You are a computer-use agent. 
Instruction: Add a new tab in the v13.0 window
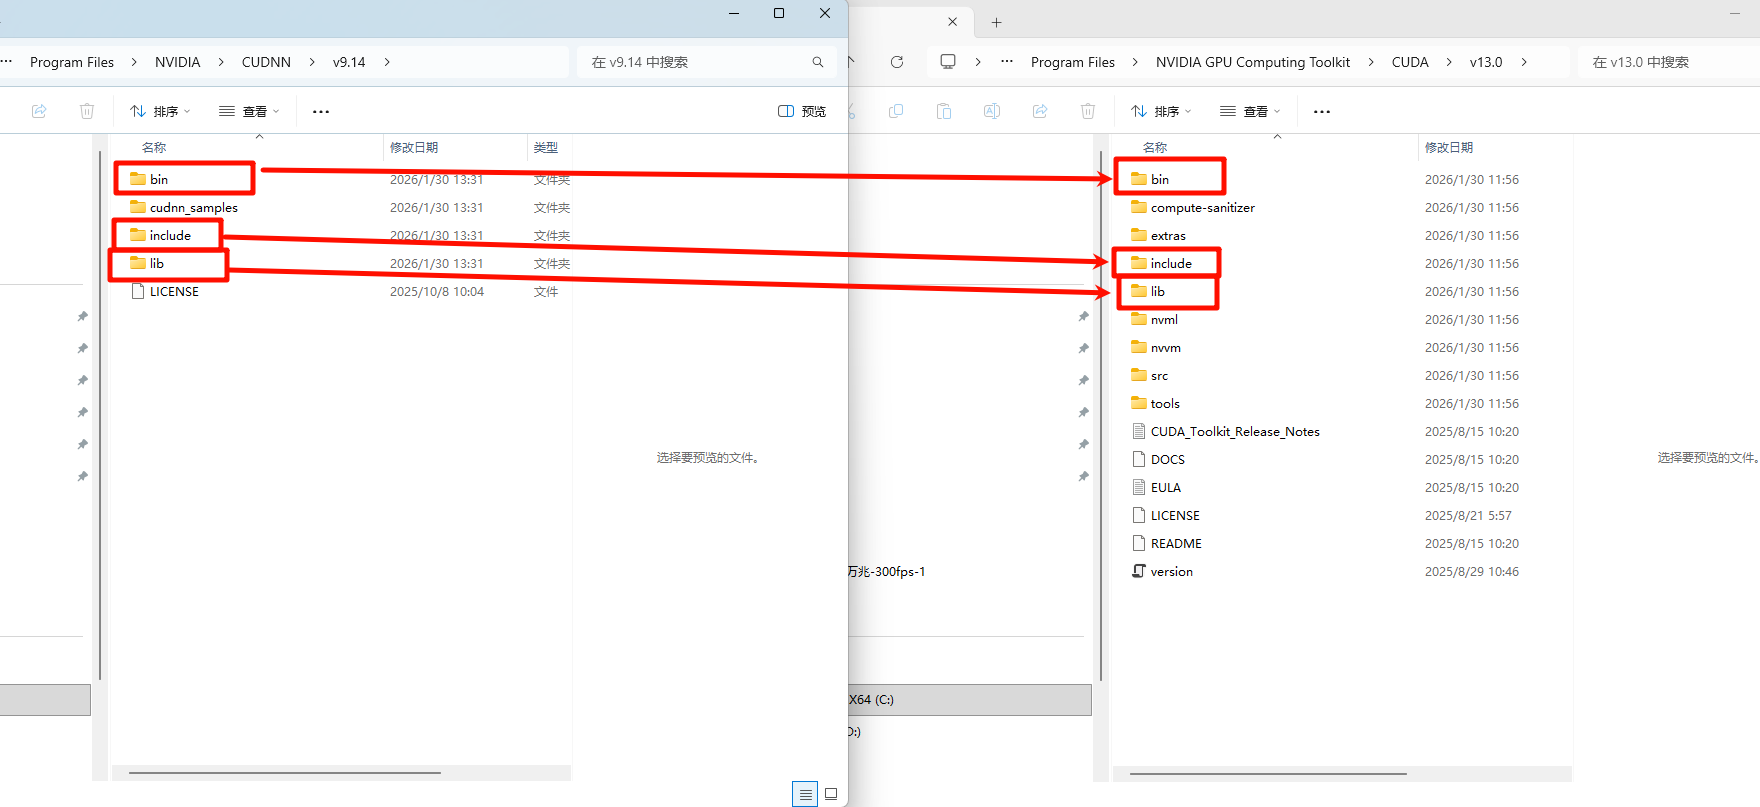click(996, 22)
